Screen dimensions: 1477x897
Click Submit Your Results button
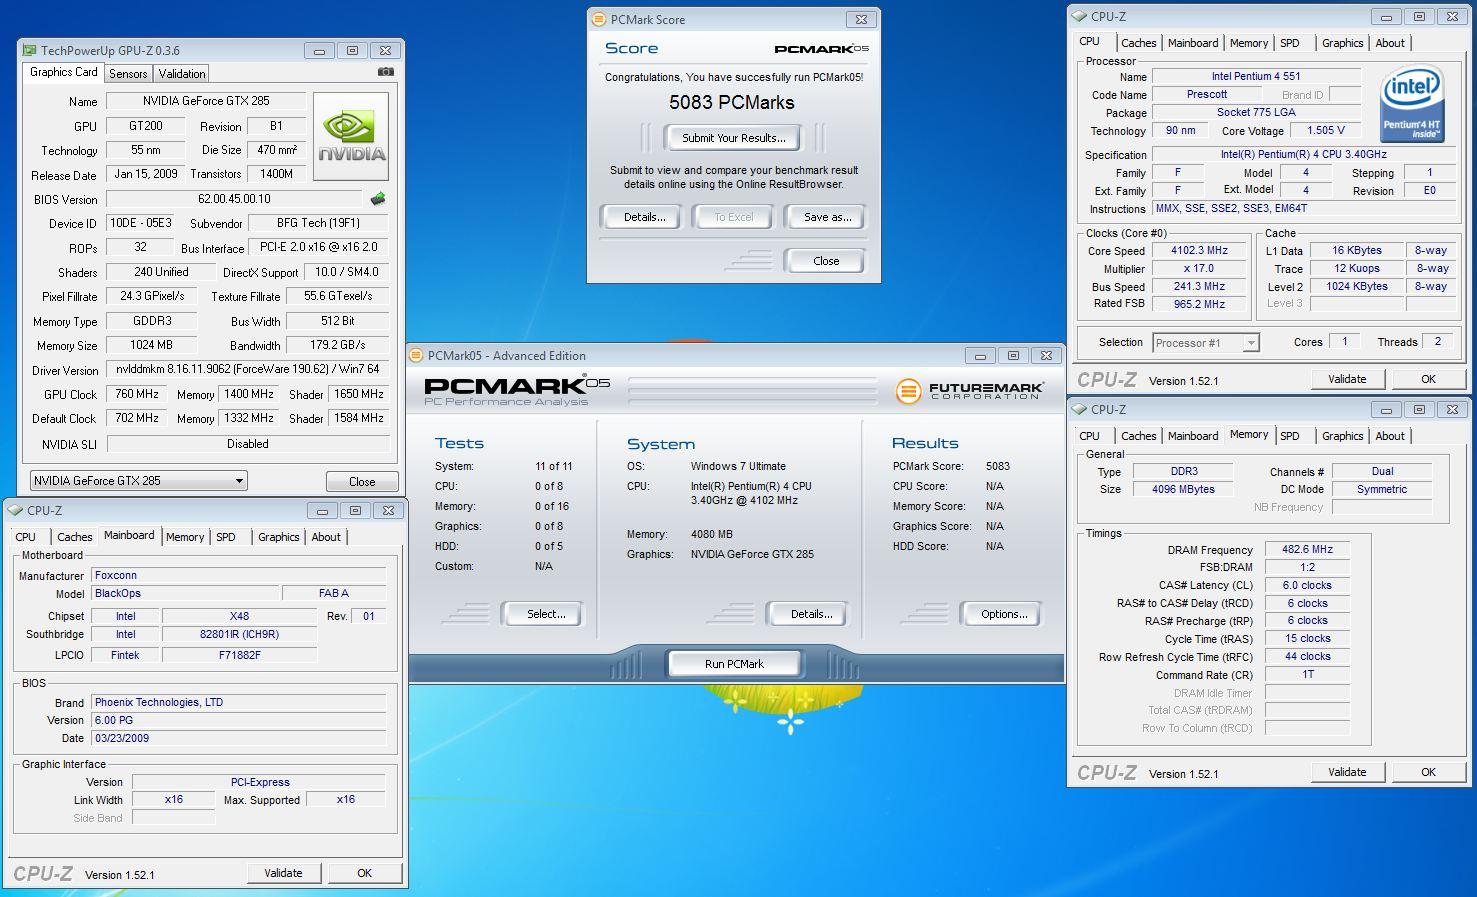coord(734,138)
